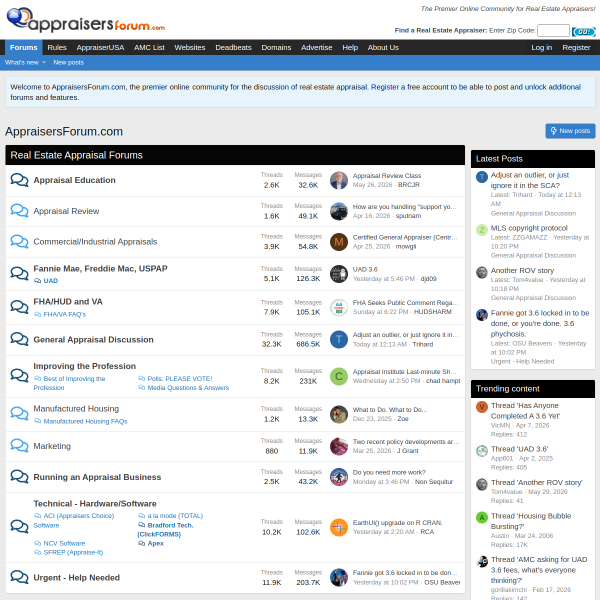The height and width of the screenshot is (600, 600).
Task: Open the A avatar beside Housing Bubble Bursting
Action: pyautogui.click(x=481, y=517)
